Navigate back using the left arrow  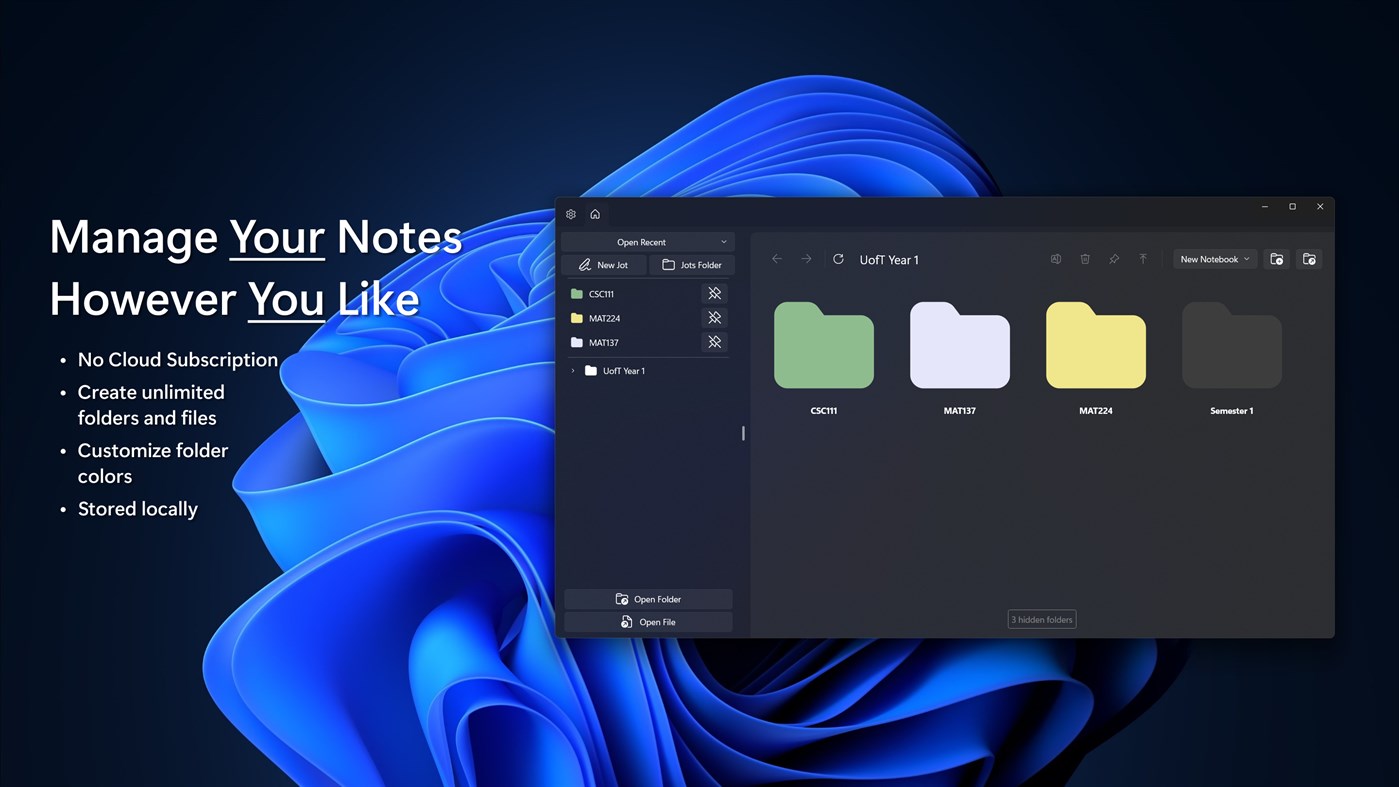(x=777, y=259)
